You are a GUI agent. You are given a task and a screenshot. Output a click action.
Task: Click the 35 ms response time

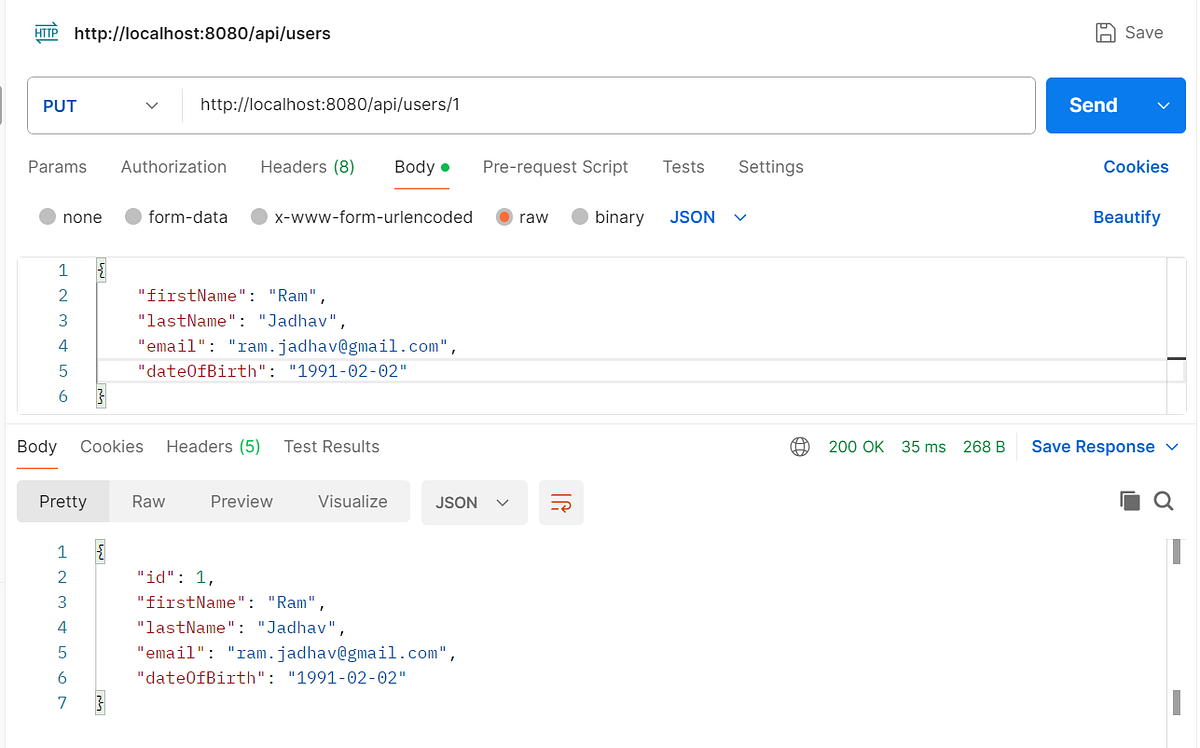pyautogui.click(x=923, y=447)
